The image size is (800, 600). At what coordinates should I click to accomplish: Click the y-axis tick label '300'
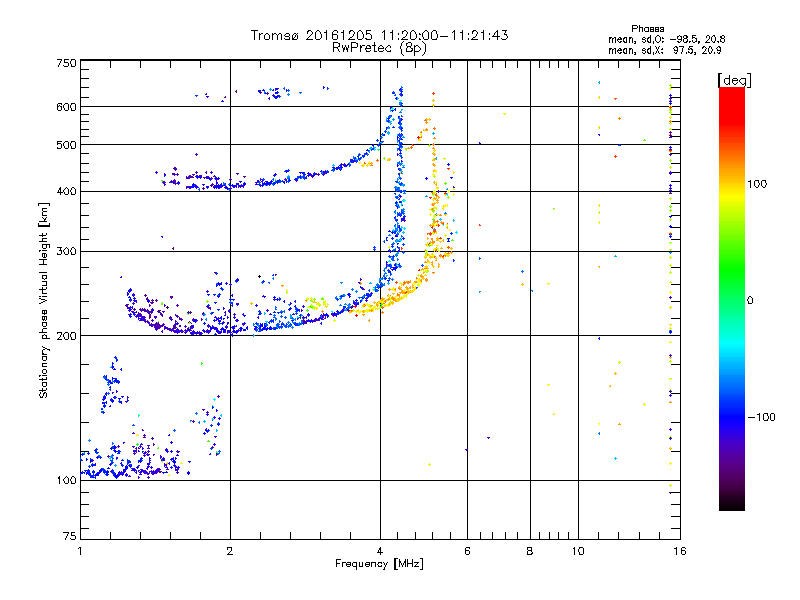pos(66,251)
